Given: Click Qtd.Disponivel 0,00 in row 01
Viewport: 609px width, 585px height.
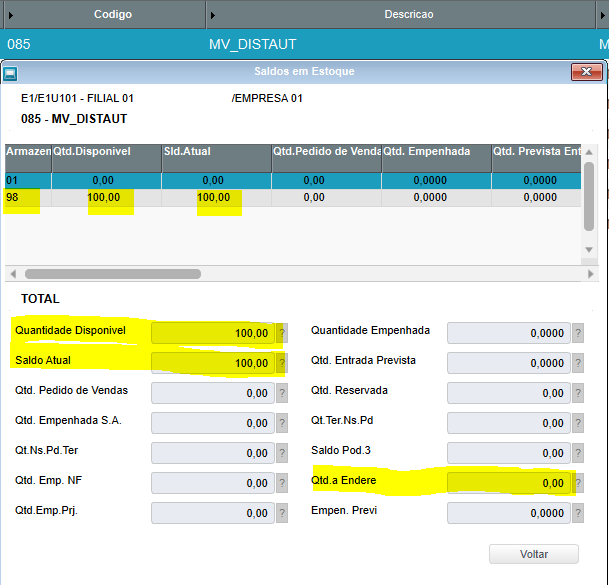Looking at the screenshot, I should click(103, 181).
